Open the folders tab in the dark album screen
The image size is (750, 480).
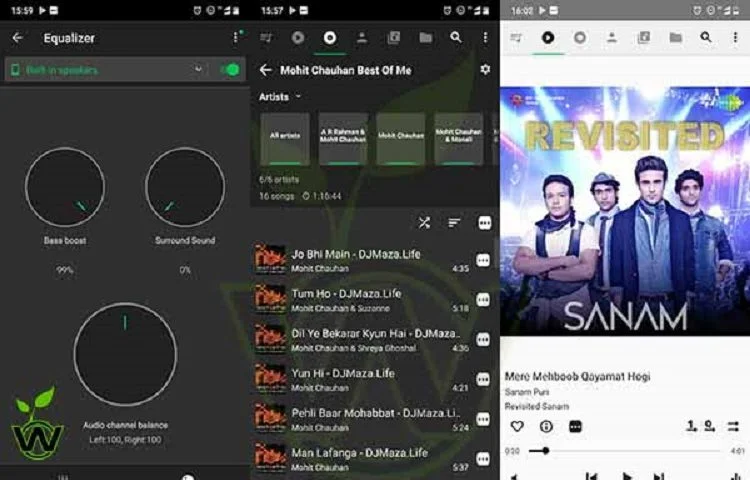pyautogui.click(x=426, y=38)
